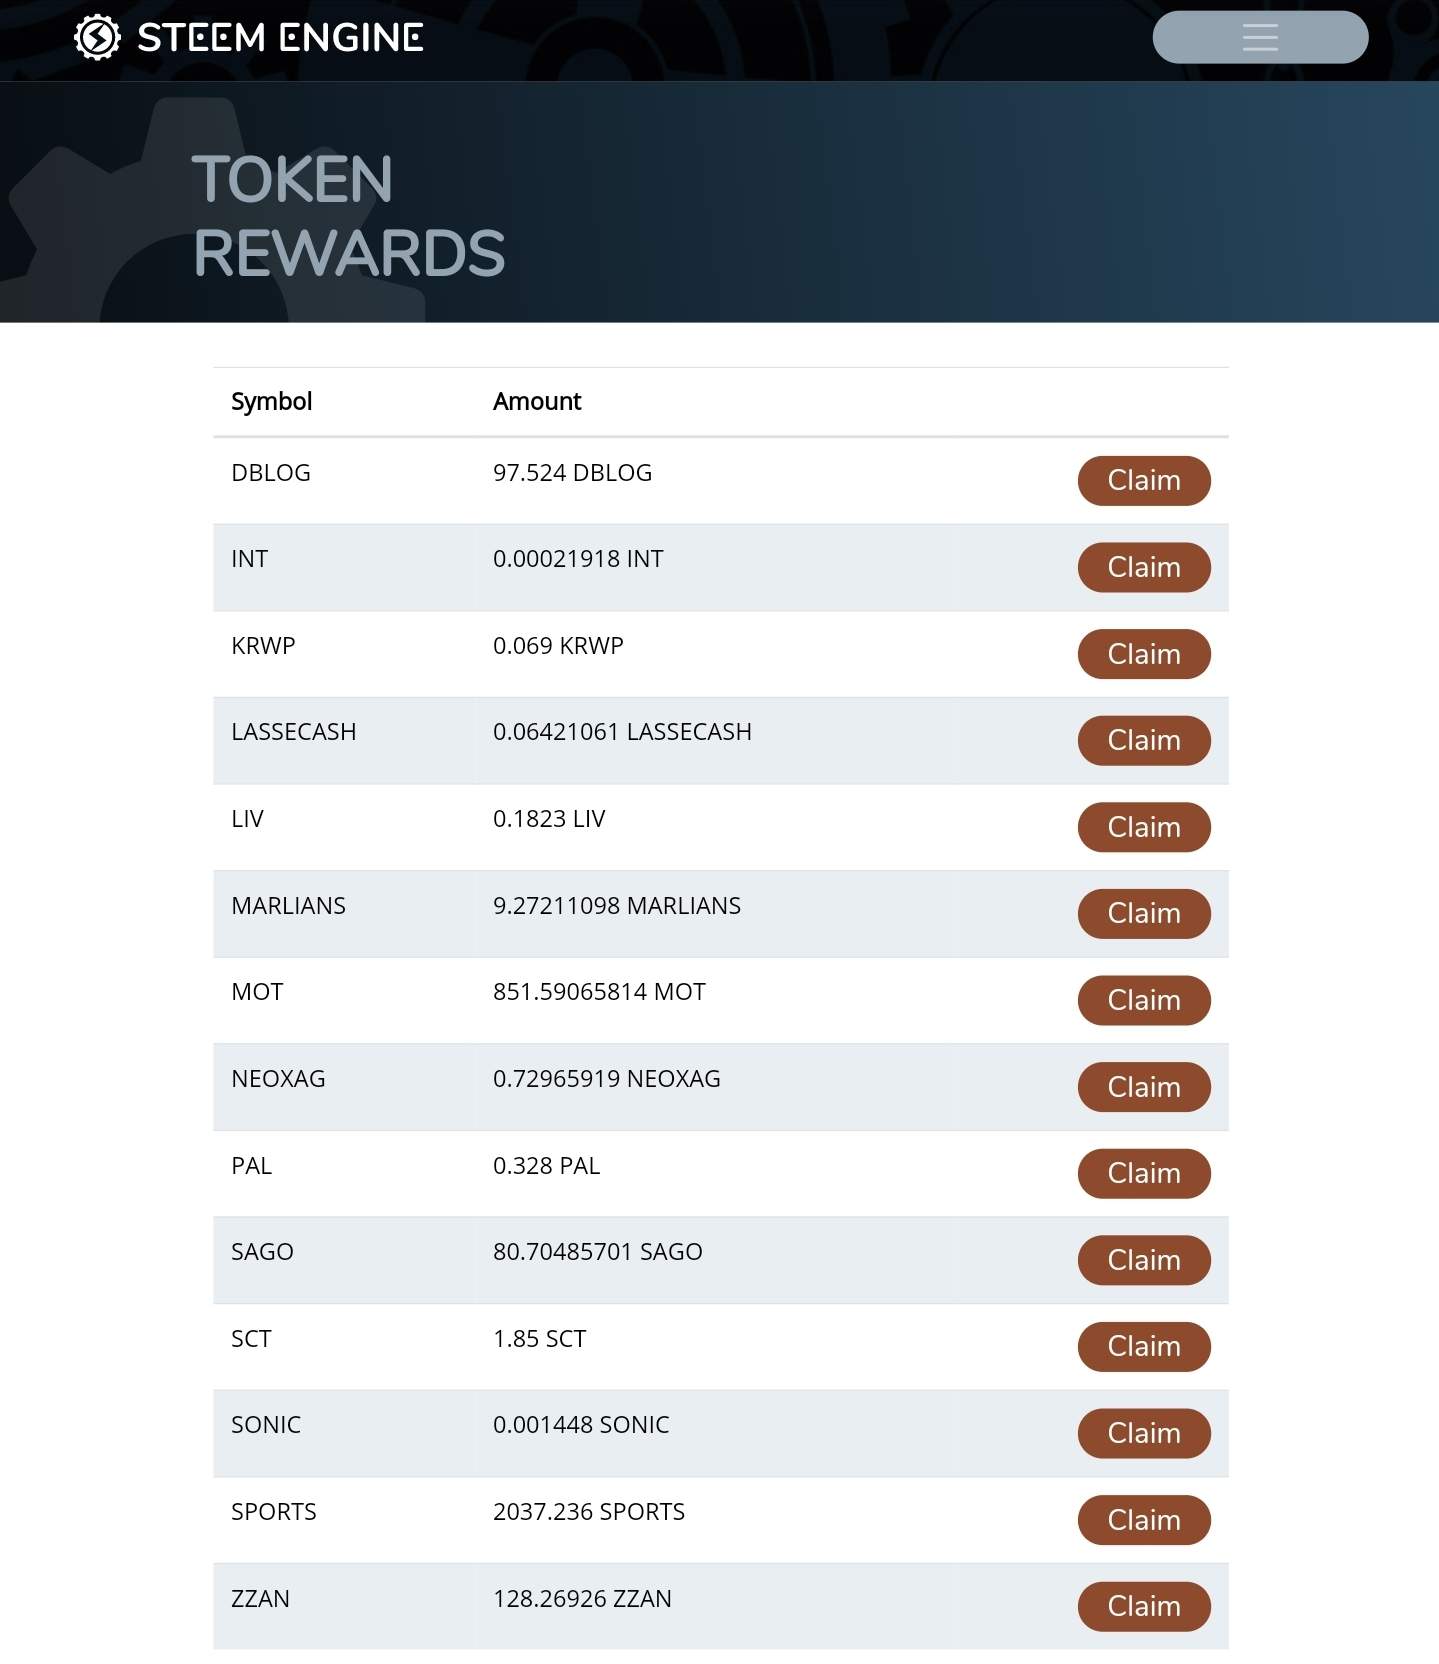Claim the DBLOG token reward
This screenshot has width=1439, height=1664.
click(1143, 481)
